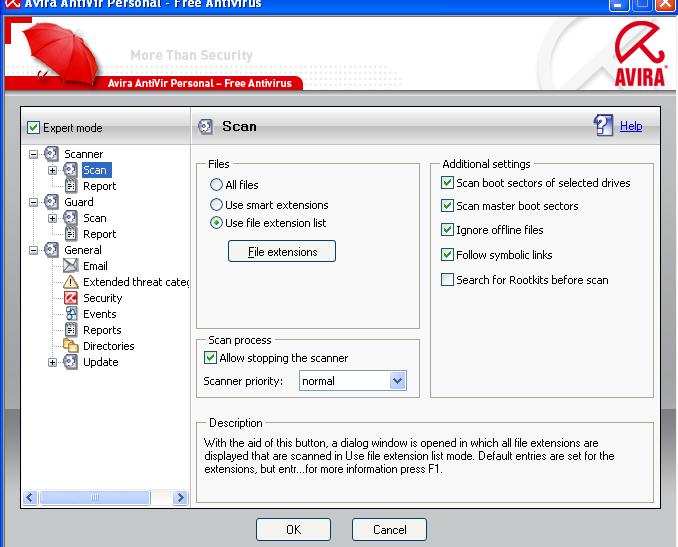Image resolution: width=678 pixels, height=547 pixels.
Task: Open Events settings in tree
Action: pos(99,314)
